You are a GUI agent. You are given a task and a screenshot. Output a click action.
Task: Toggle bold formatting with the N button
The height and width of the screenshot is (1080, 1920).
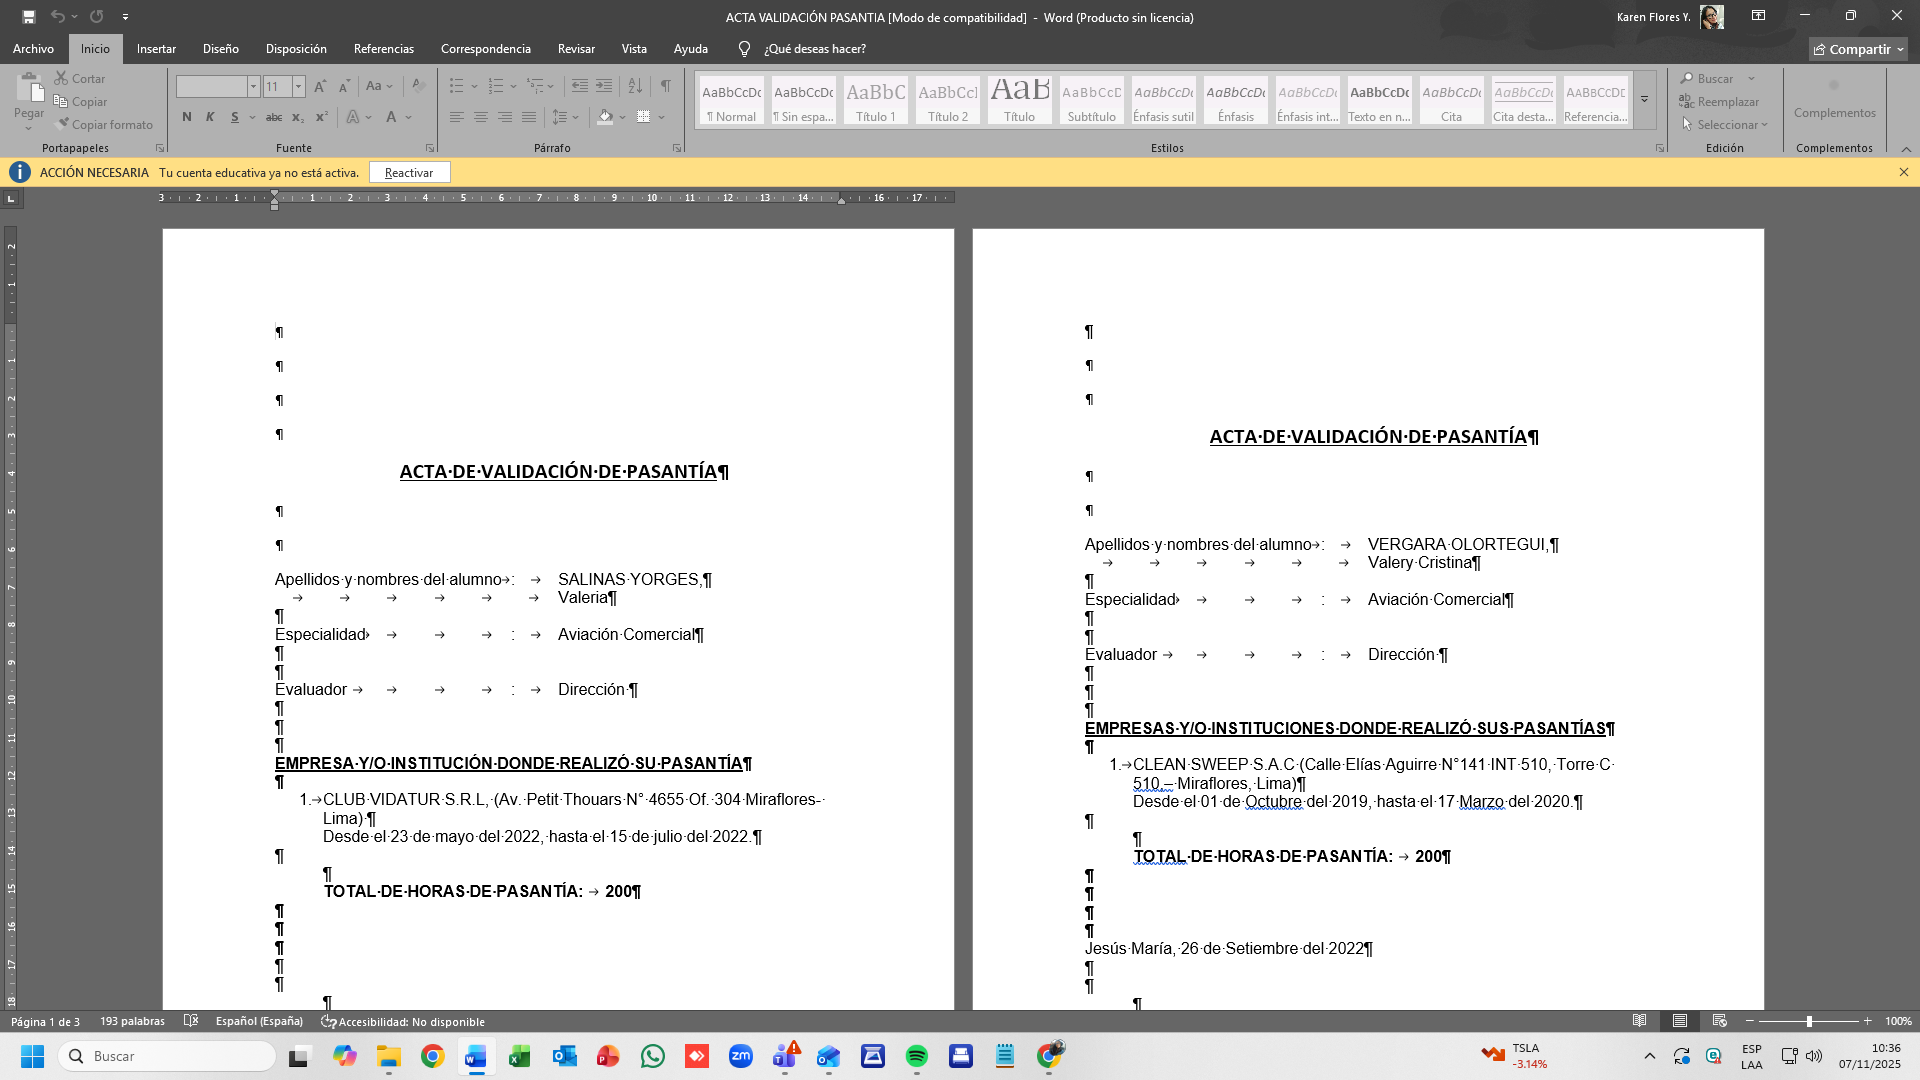coord(187,117)
